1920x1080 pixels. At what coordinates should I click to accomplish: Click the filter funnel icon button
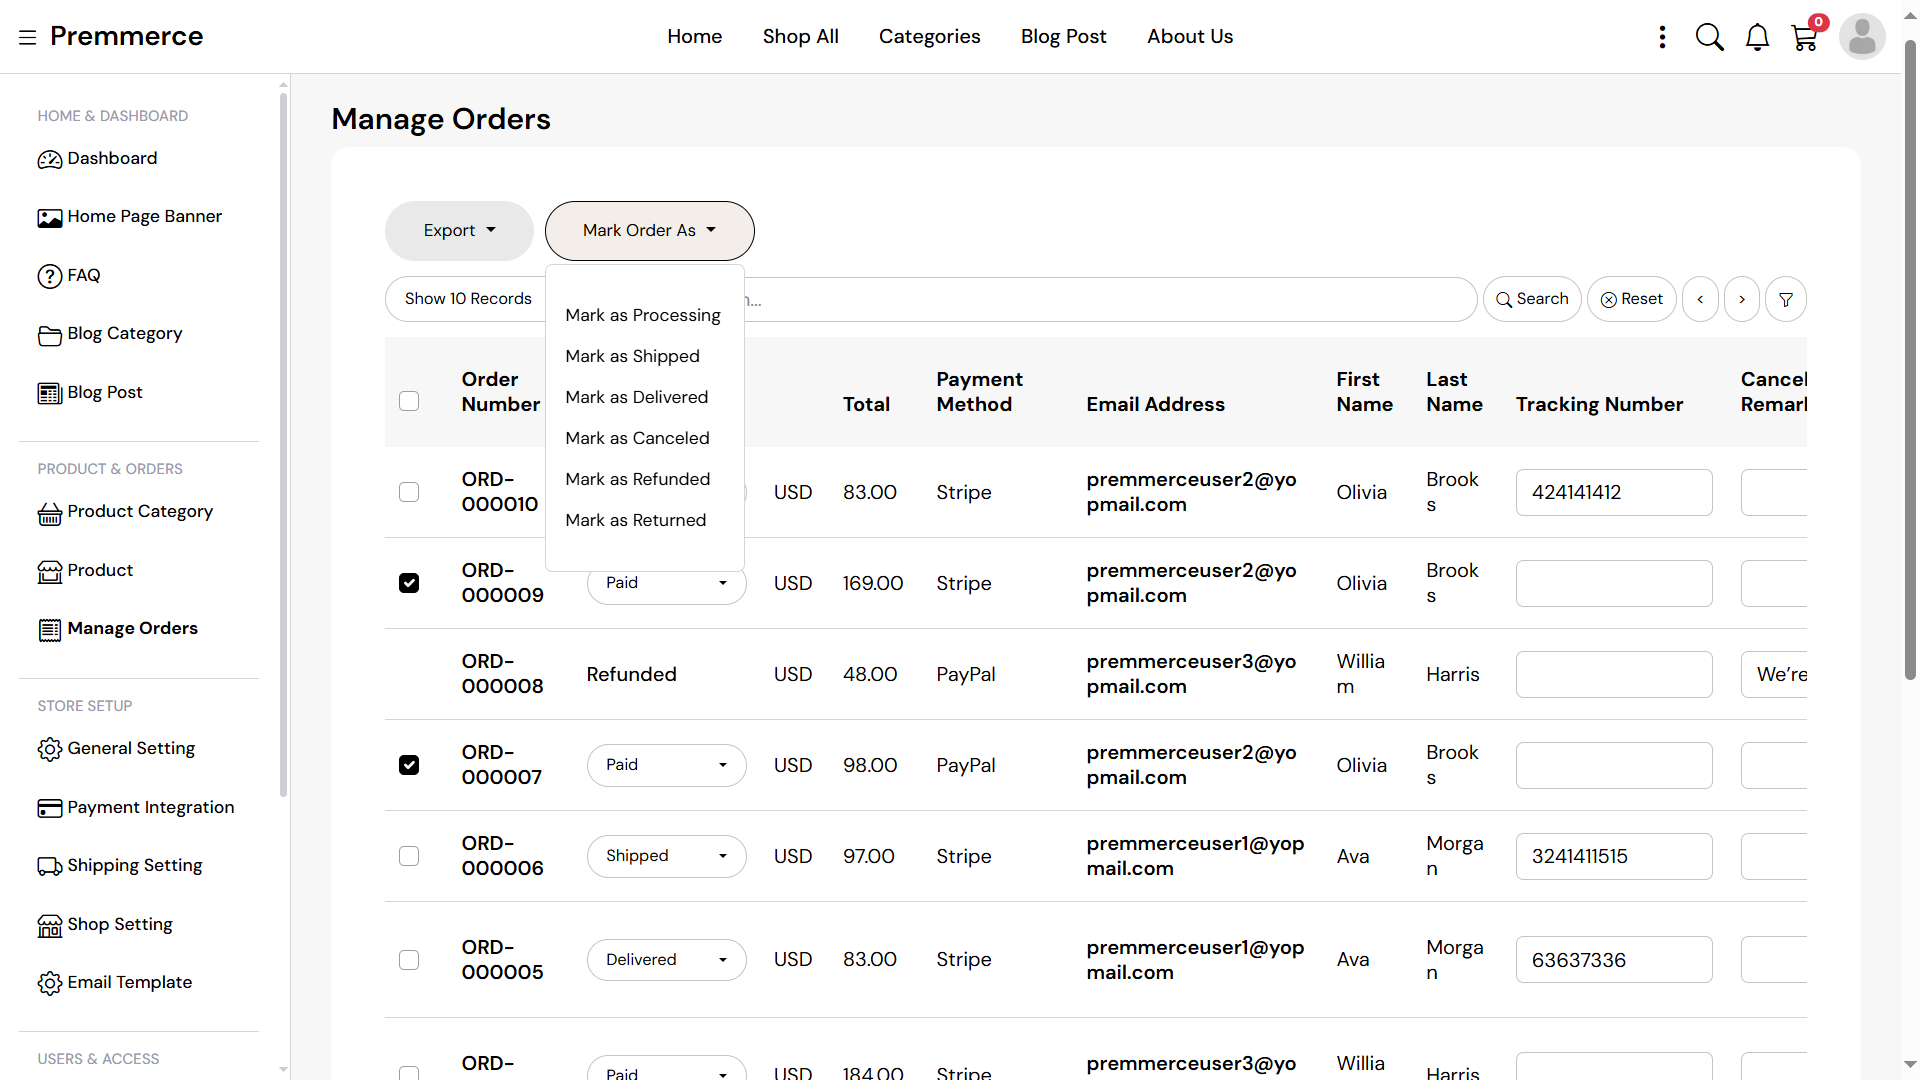(1786, 299)
